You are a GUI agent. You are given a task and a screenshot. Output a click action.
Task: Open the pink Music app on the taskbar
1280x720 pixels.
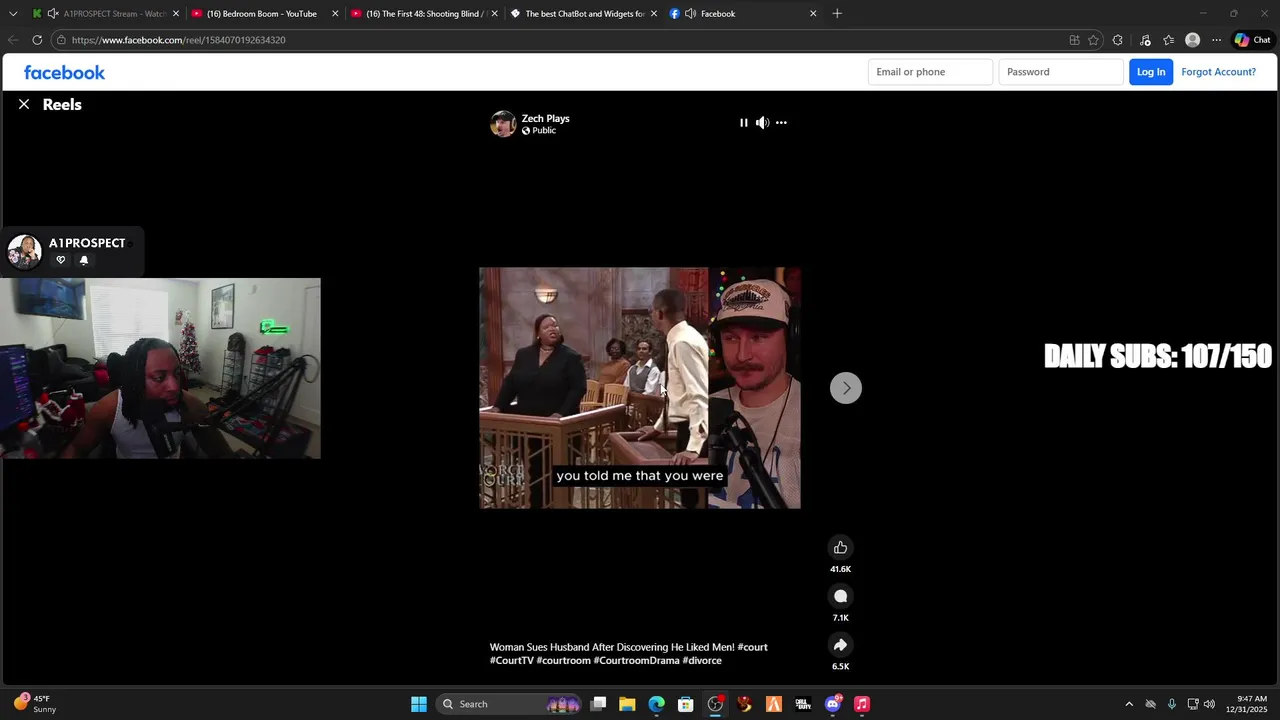(x=862, y=704)
